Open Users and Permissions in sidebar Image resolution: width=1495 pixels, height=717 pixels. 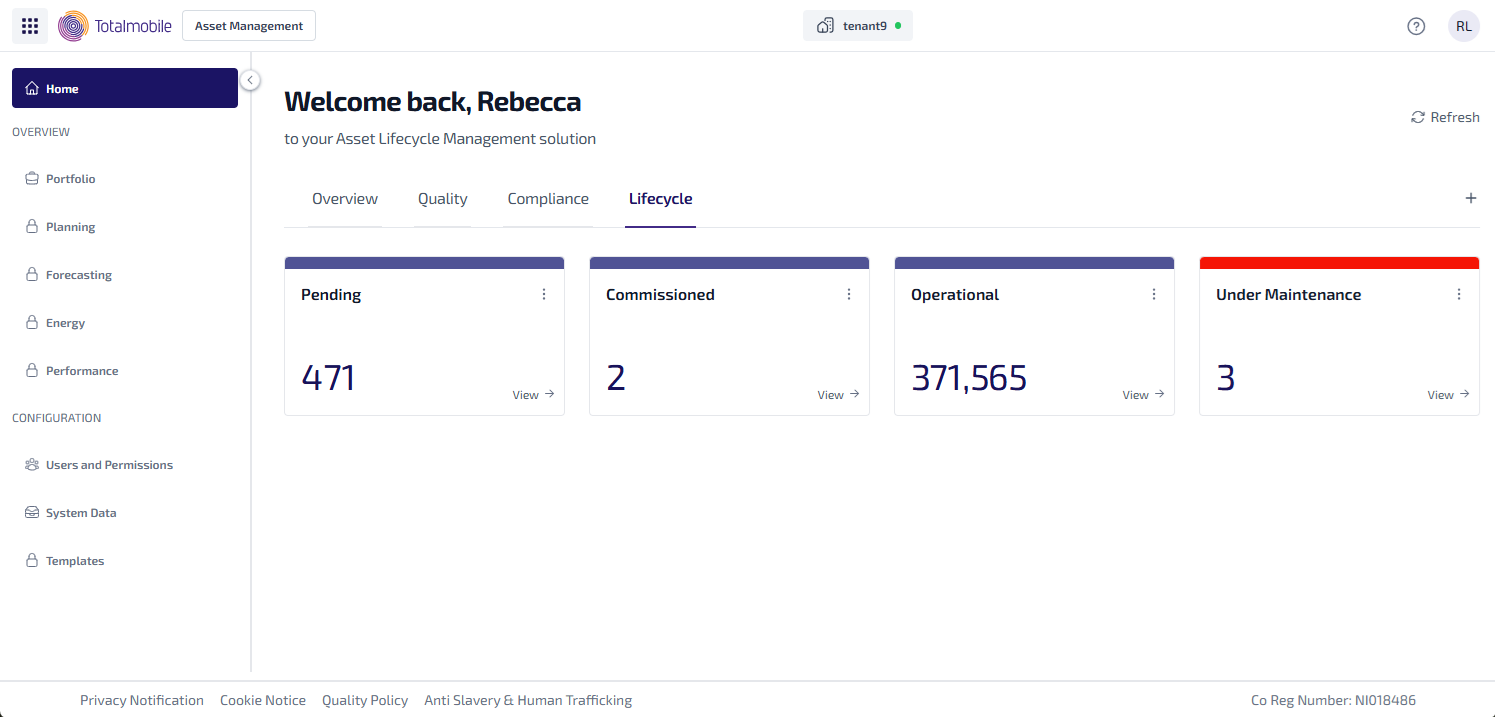tap(109, 465)
